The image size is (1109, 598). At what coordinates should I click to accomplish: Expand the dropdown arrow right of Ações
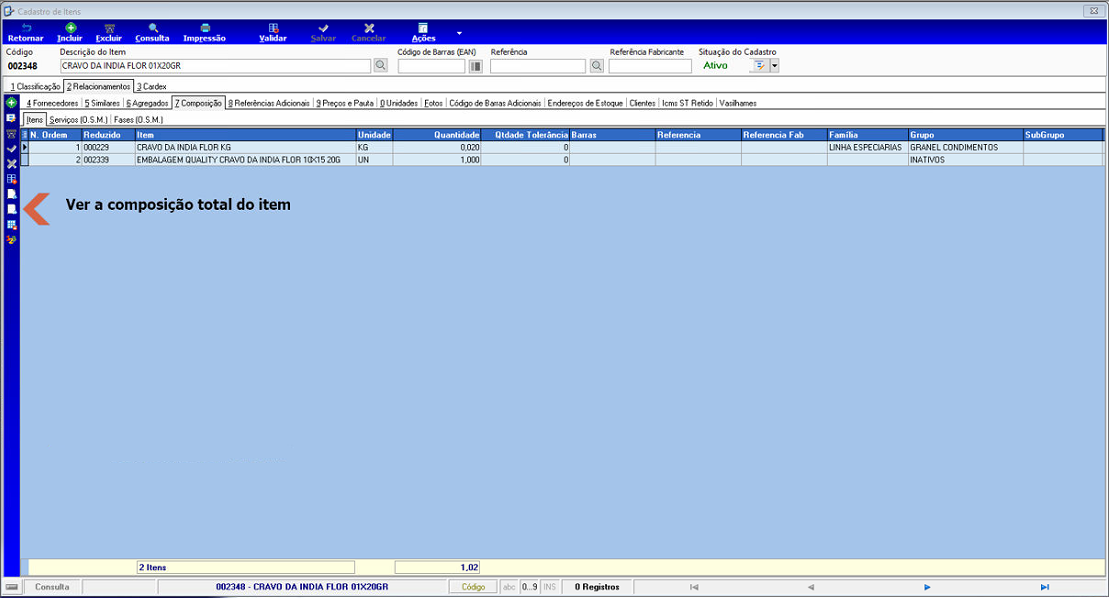click(459, 33)
